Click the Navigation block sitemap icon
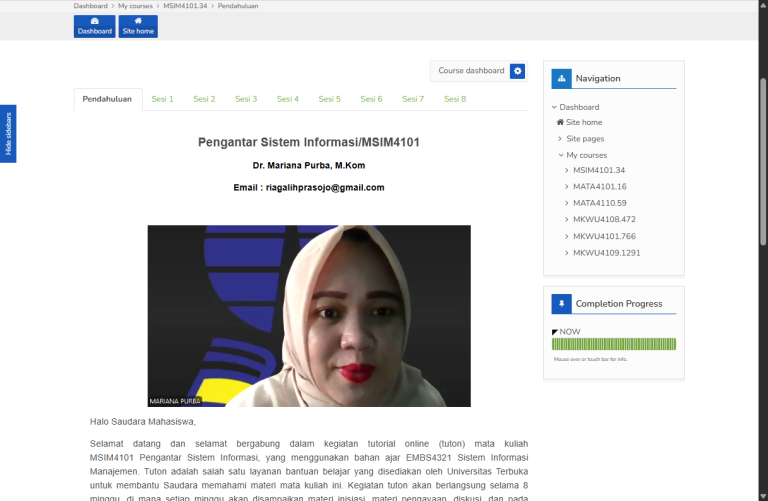The height and width of the screenshot is (501, 768). [561, 78]
